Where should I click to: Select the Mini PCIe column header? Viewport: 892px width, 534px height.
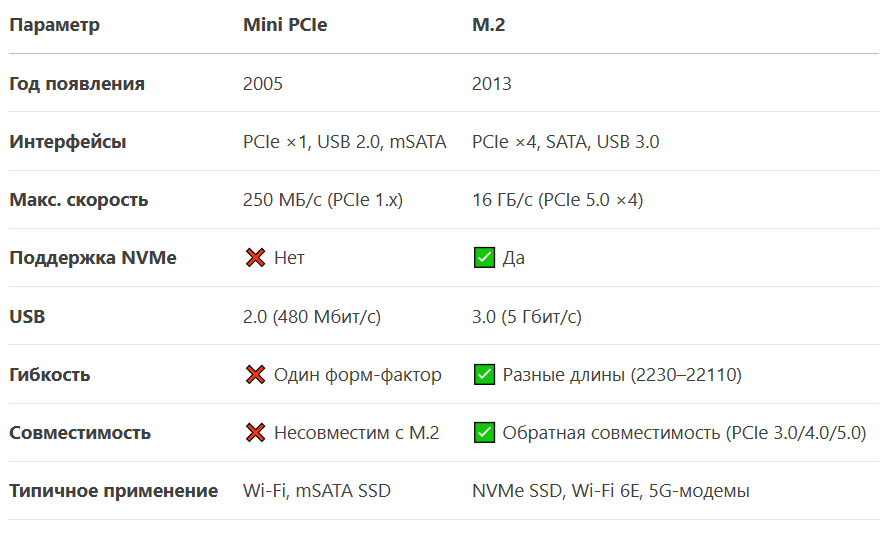(x=285, y=25)
